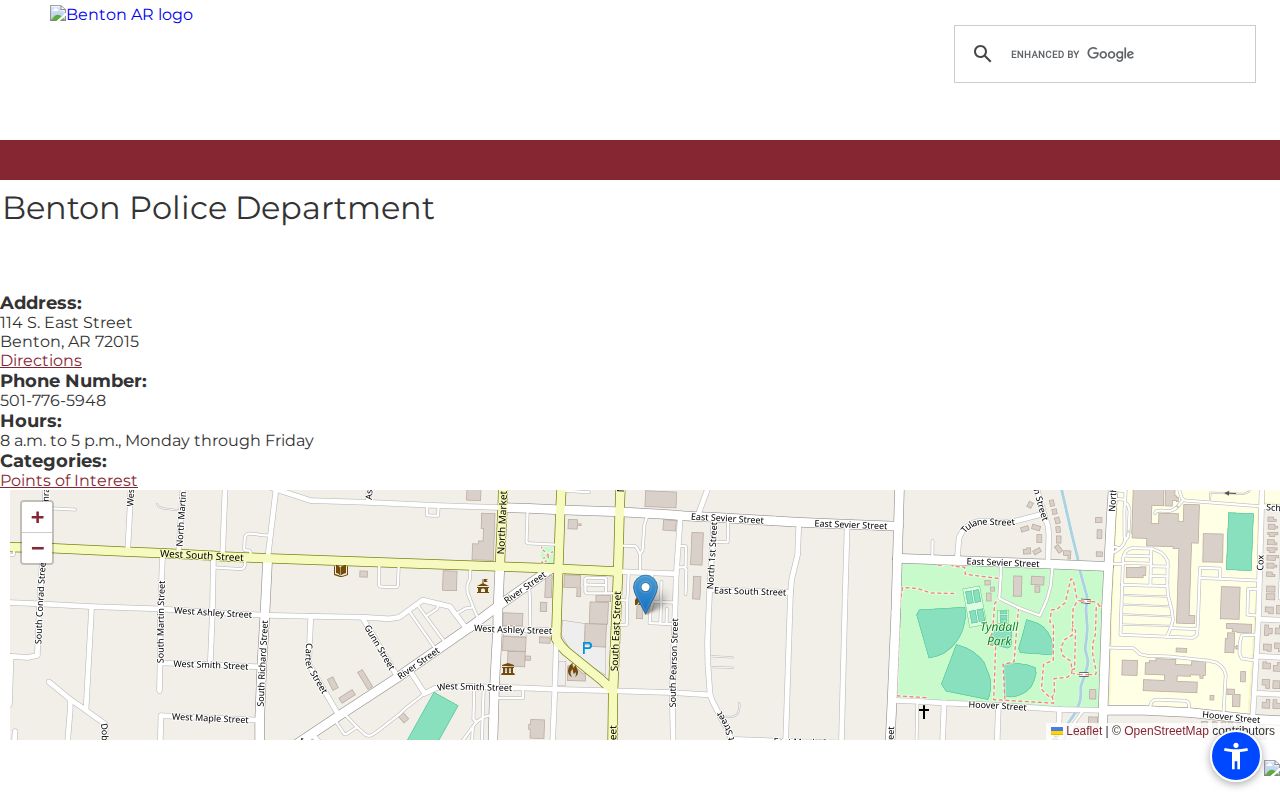Click the search magnifier icon
Image resolution: width=1280 pixels, height=800 pixels.
coord(983,54)
